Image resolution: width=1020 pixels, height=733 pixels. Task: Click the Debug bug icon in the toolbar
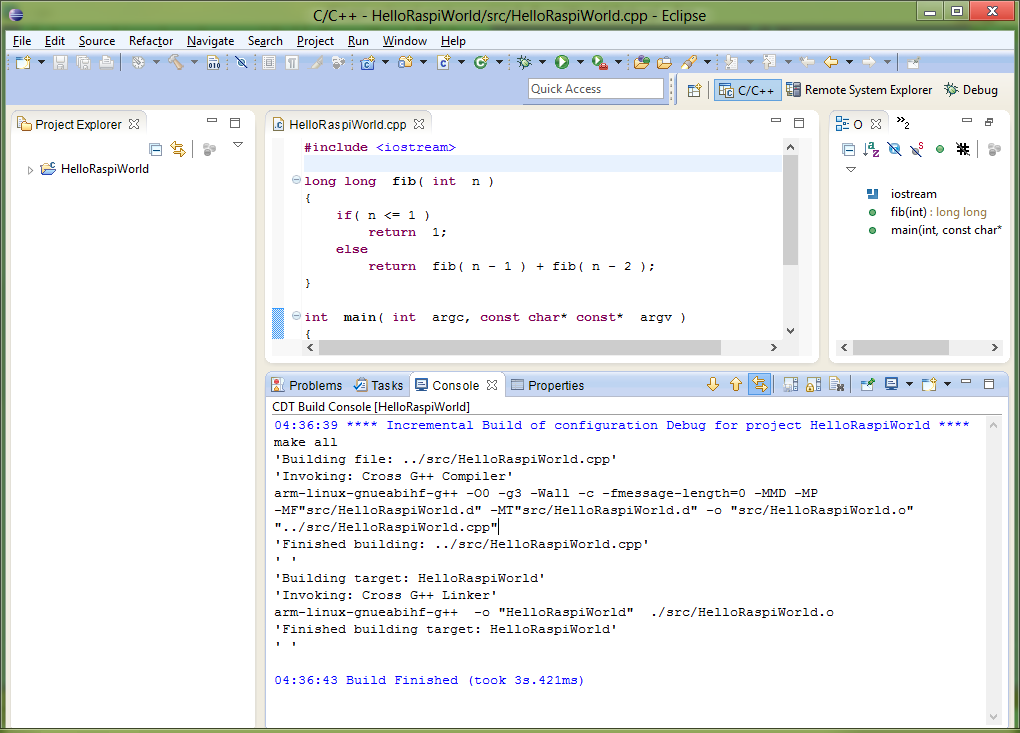tap(524, 62)
